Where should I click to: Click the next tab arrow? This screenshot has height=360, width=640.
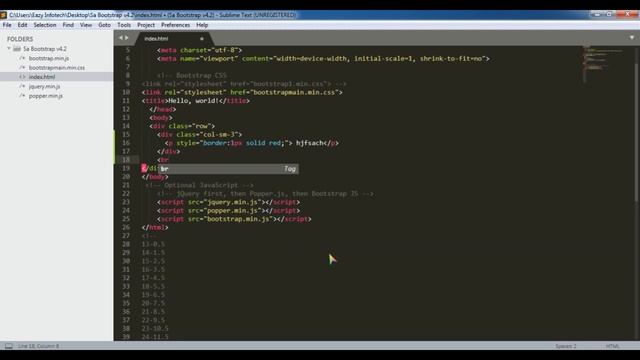[x=127, y=38]
